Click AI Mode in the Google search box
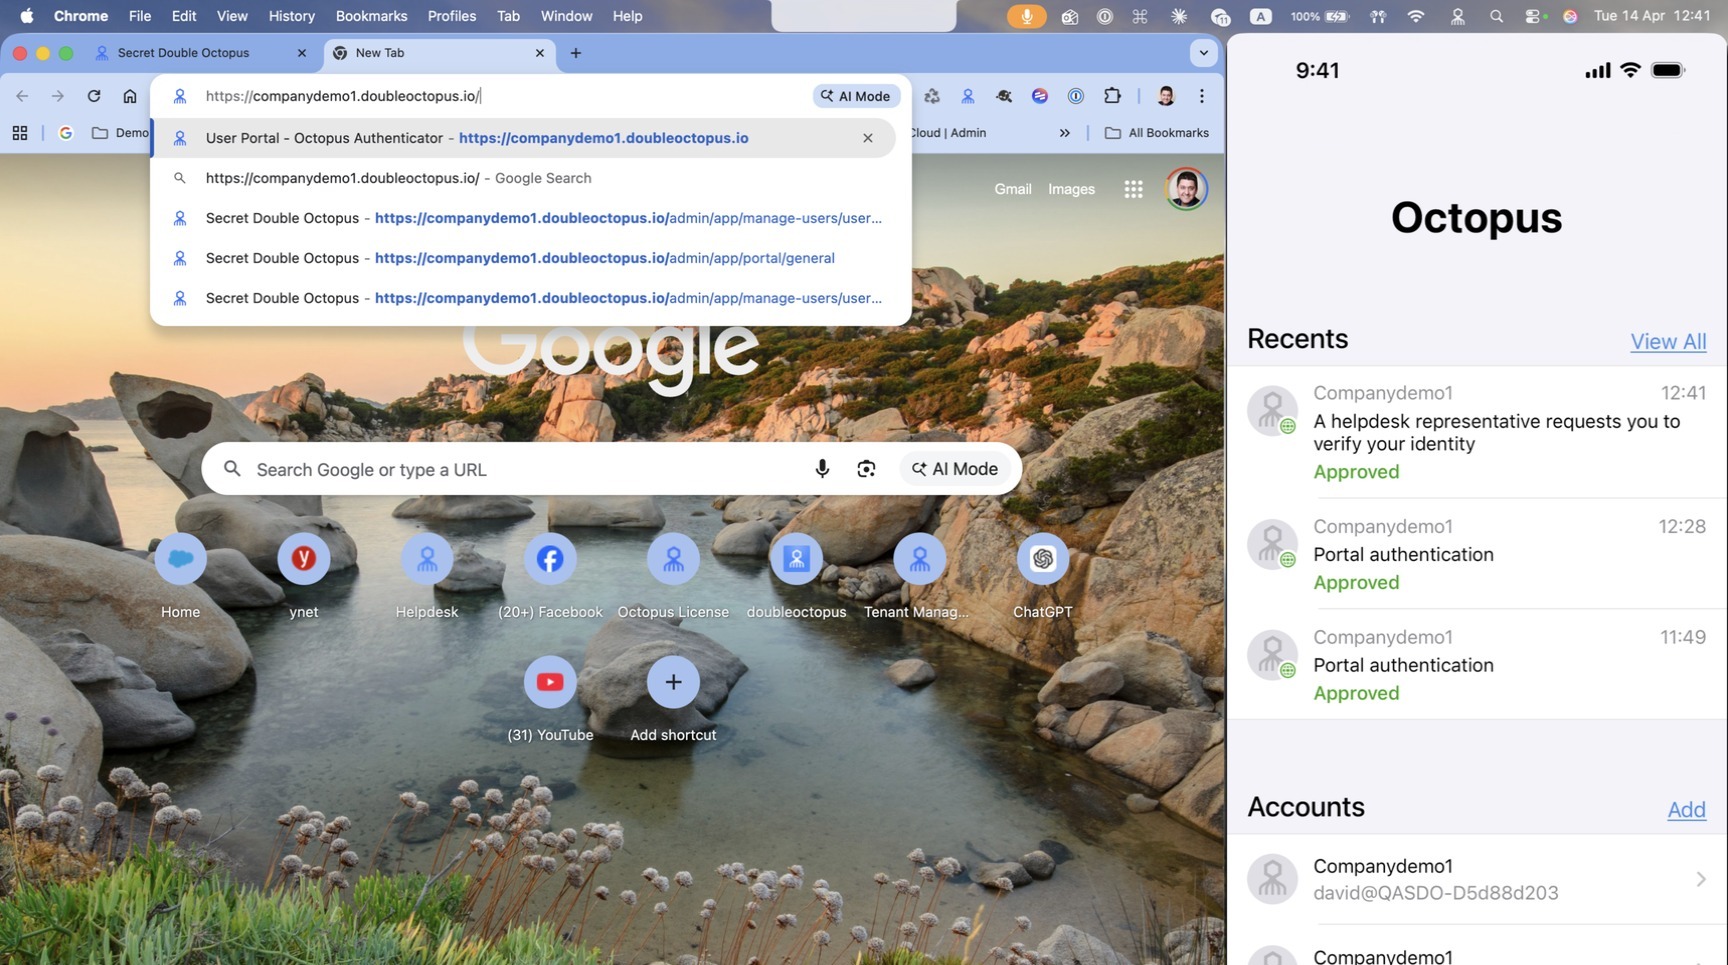The width and height of the screenshot is (1728, 965). point(955,469)
